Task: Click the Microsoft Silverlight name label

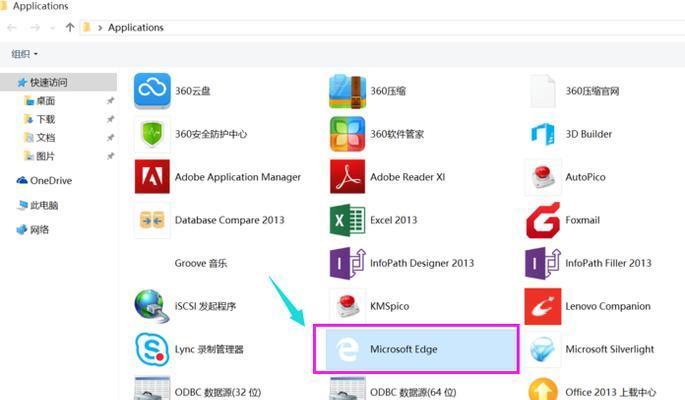Action: click(610, 349)
